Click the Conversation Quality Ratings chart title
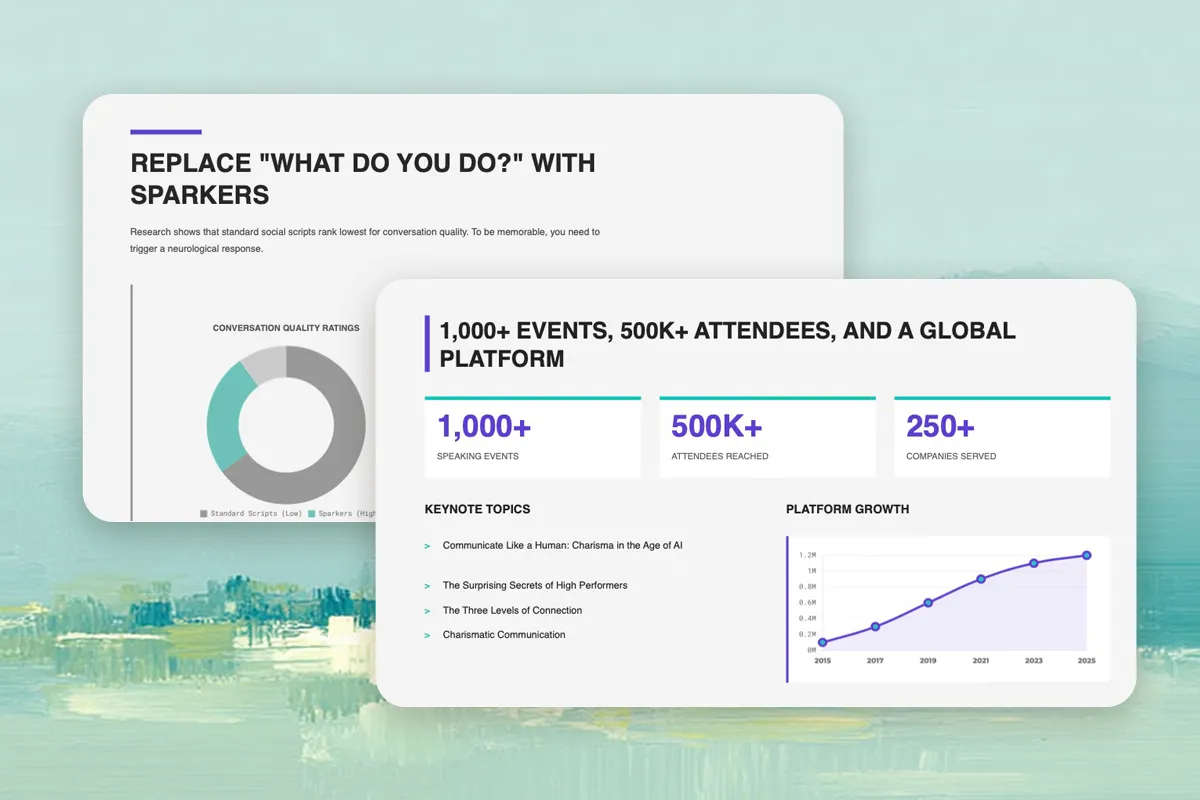The width and height of the screenshot is (1200, 800). coord(286,328)
